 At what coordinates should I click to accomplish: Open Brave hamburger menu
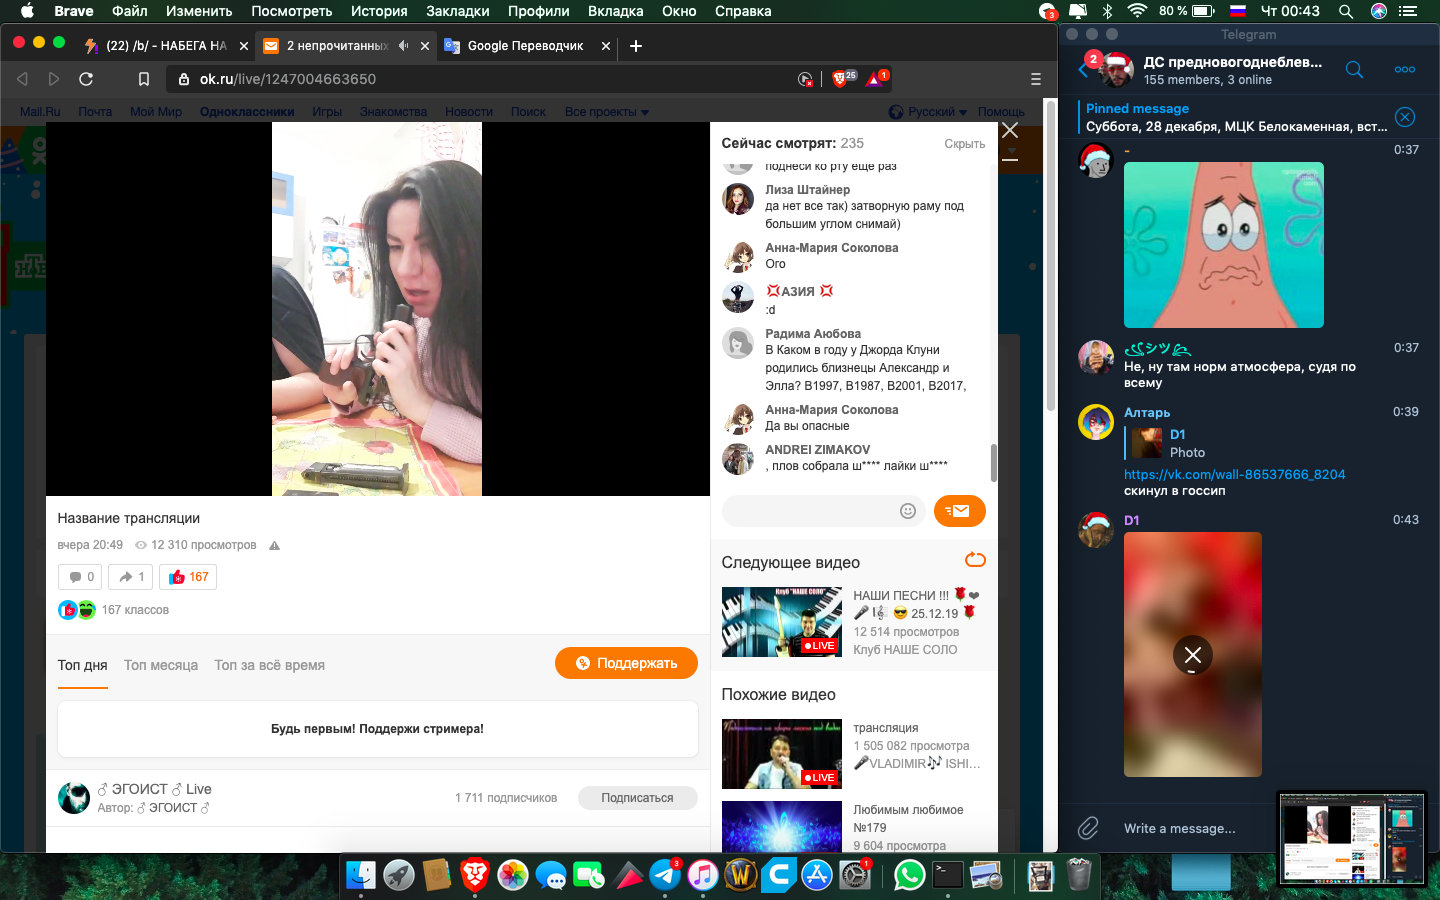coord(1035,79)
